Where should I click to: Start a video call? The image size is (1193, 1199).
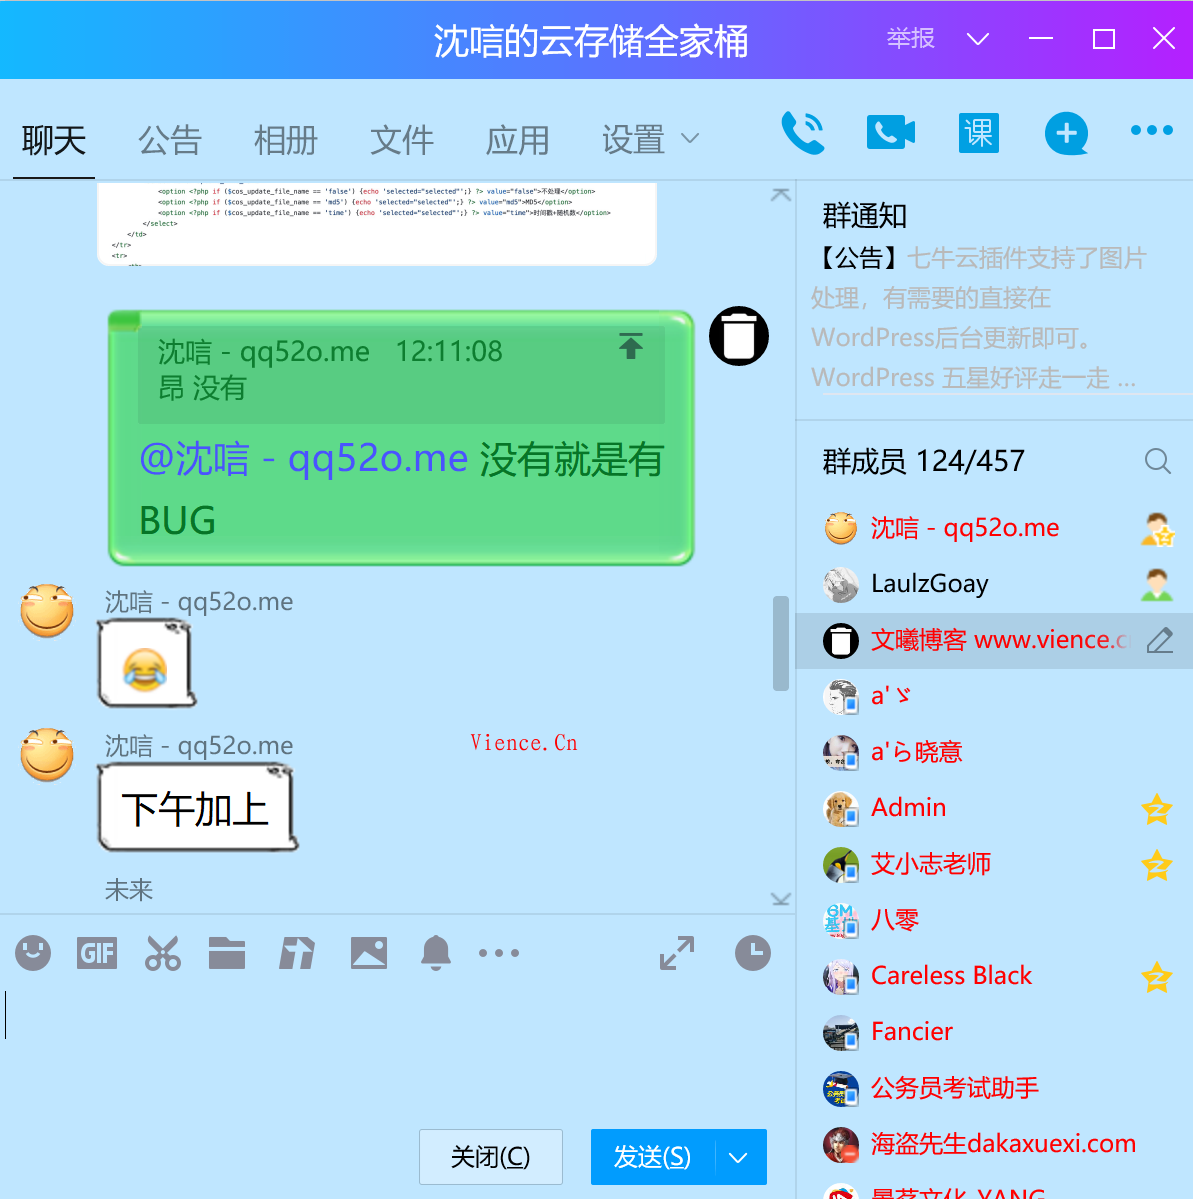click(x=890, y=133)
